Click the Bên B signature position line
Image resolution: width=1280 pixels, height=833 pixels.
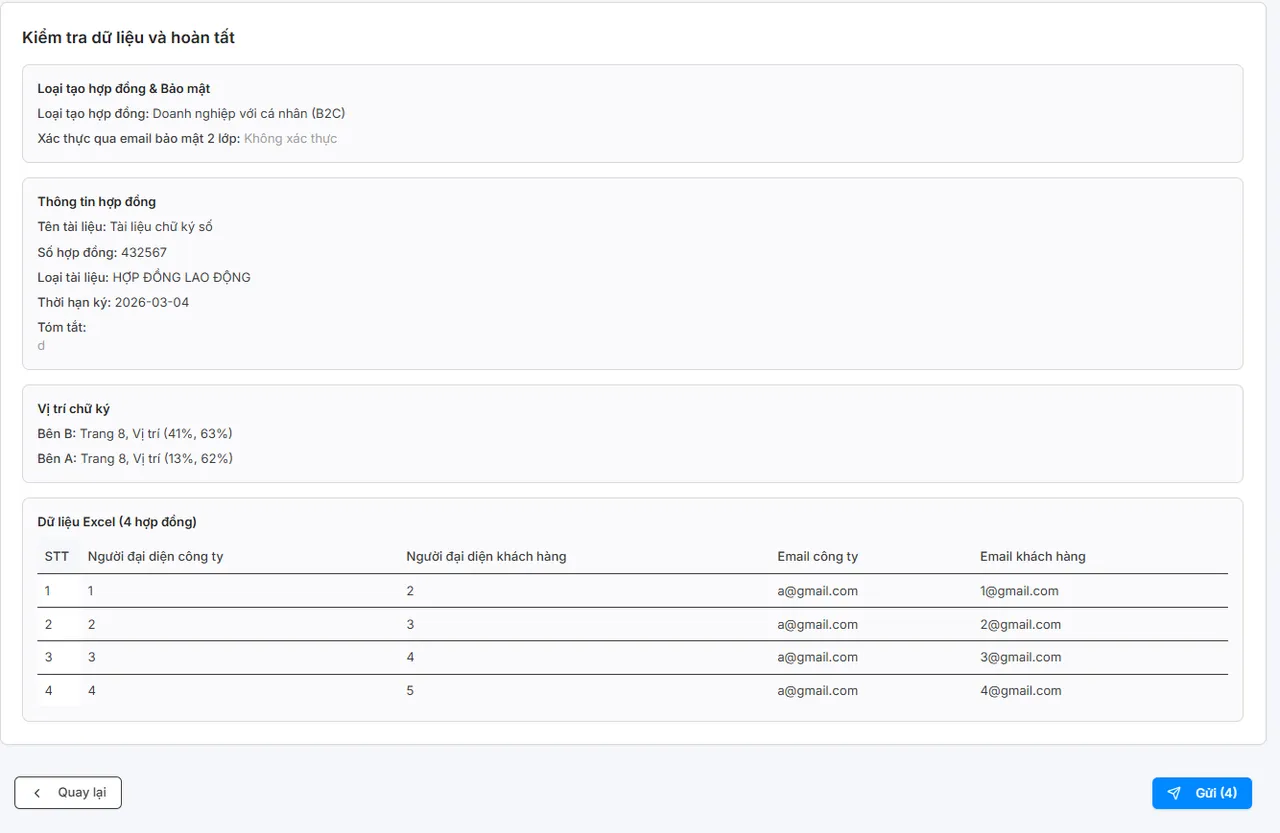point(135,434)
